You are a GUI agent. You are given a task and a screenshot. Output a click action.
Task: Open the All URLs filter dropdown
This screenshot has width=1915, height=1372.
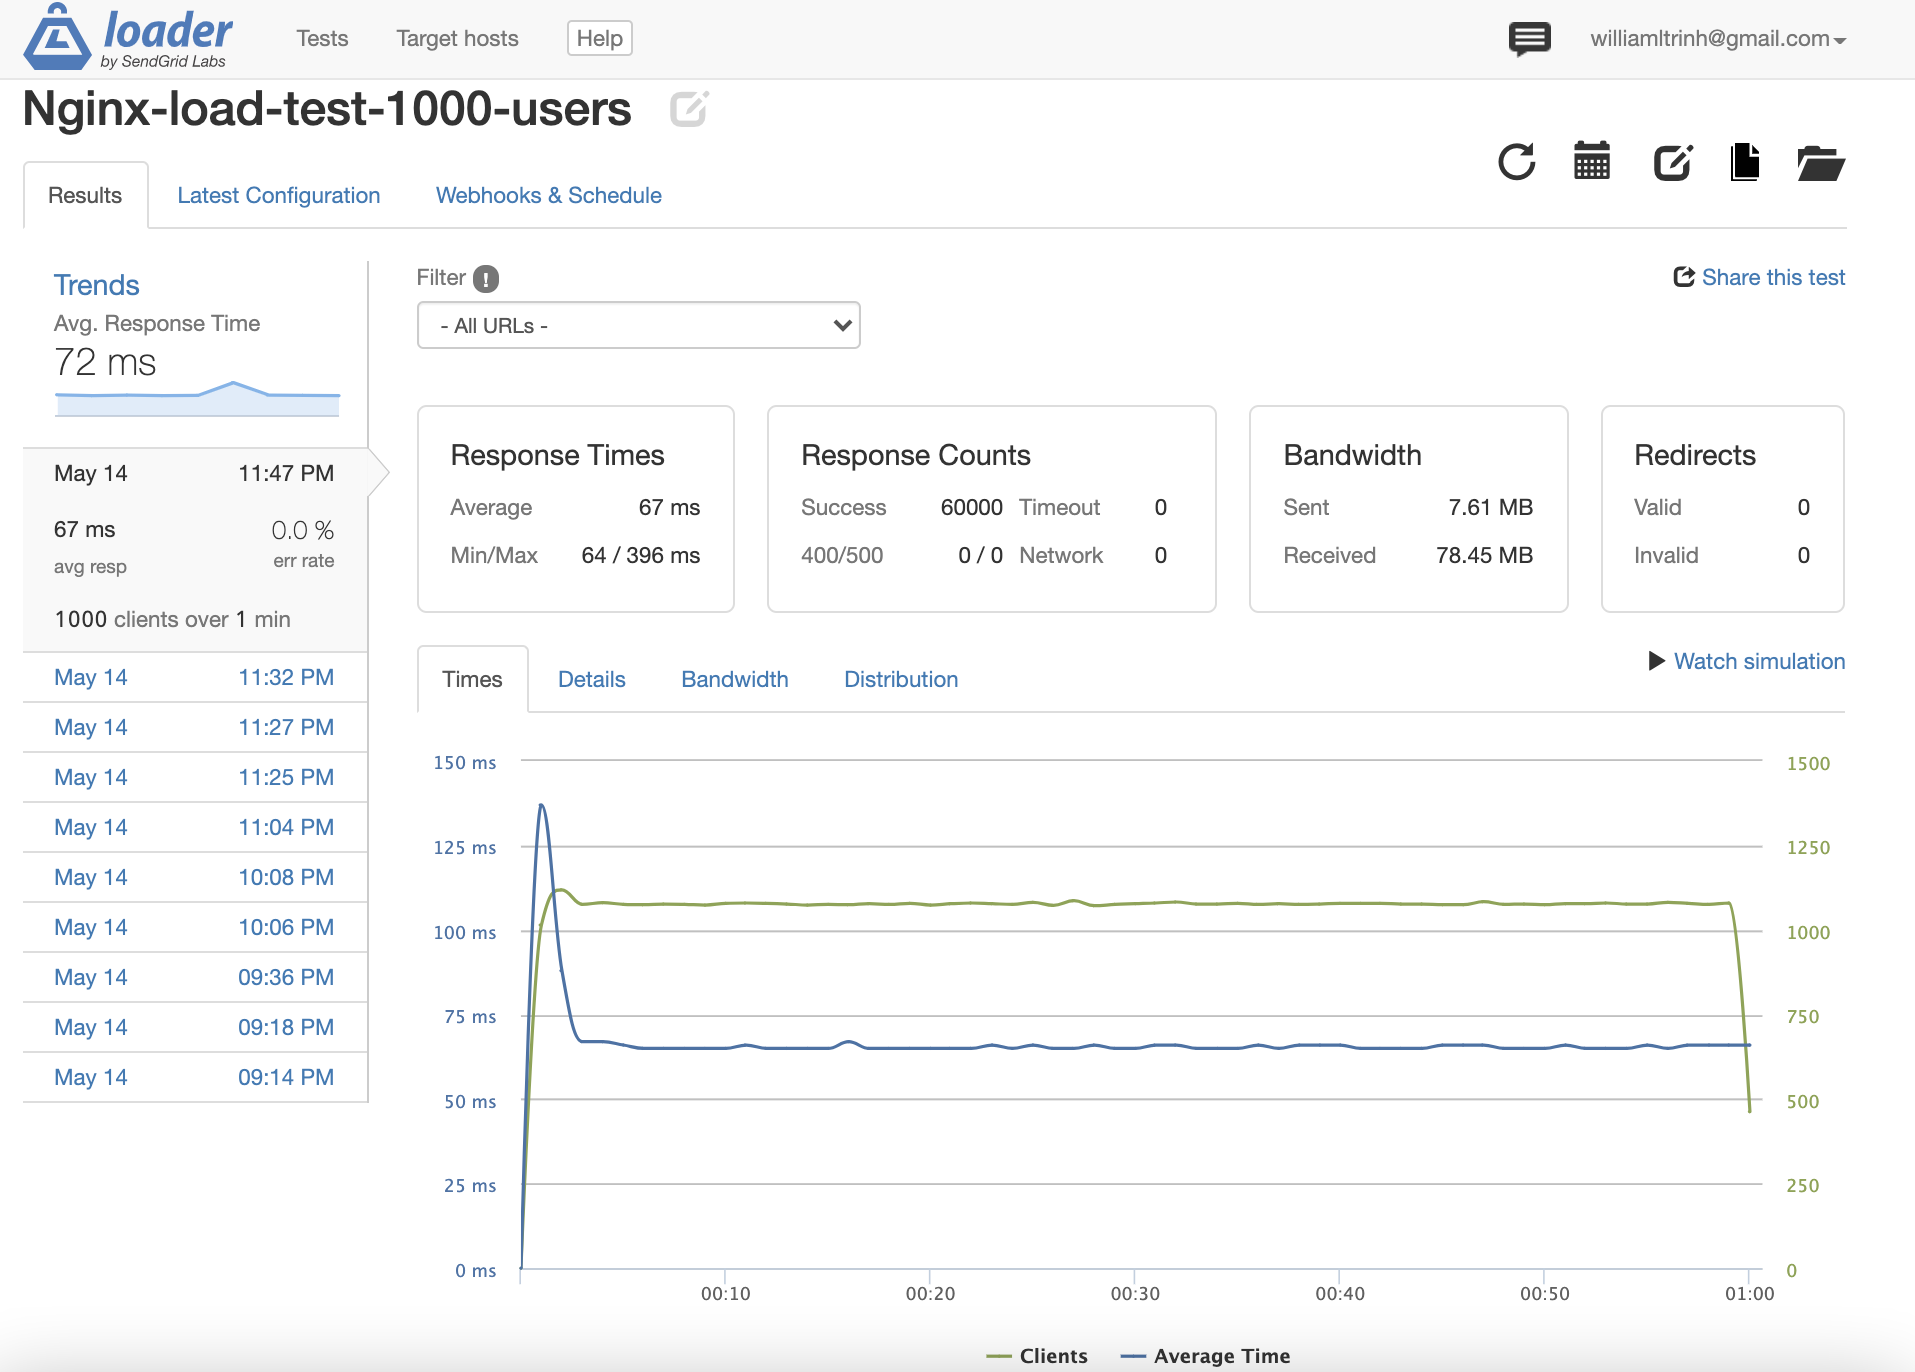(639, 326)
